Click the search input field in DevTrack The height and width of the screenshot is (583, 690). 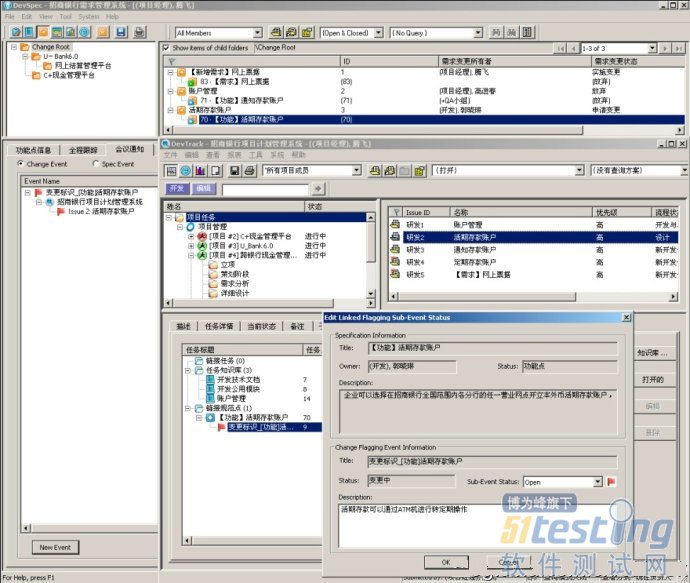(265, 190)
